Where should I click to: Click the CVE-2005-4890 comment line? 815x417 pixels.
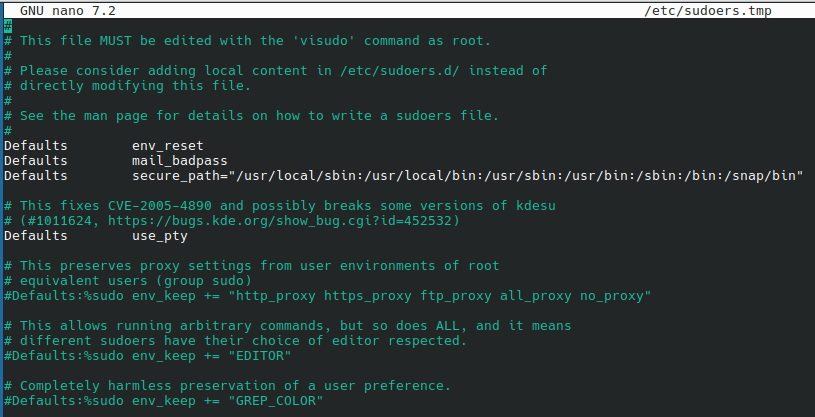coord(280,205)
